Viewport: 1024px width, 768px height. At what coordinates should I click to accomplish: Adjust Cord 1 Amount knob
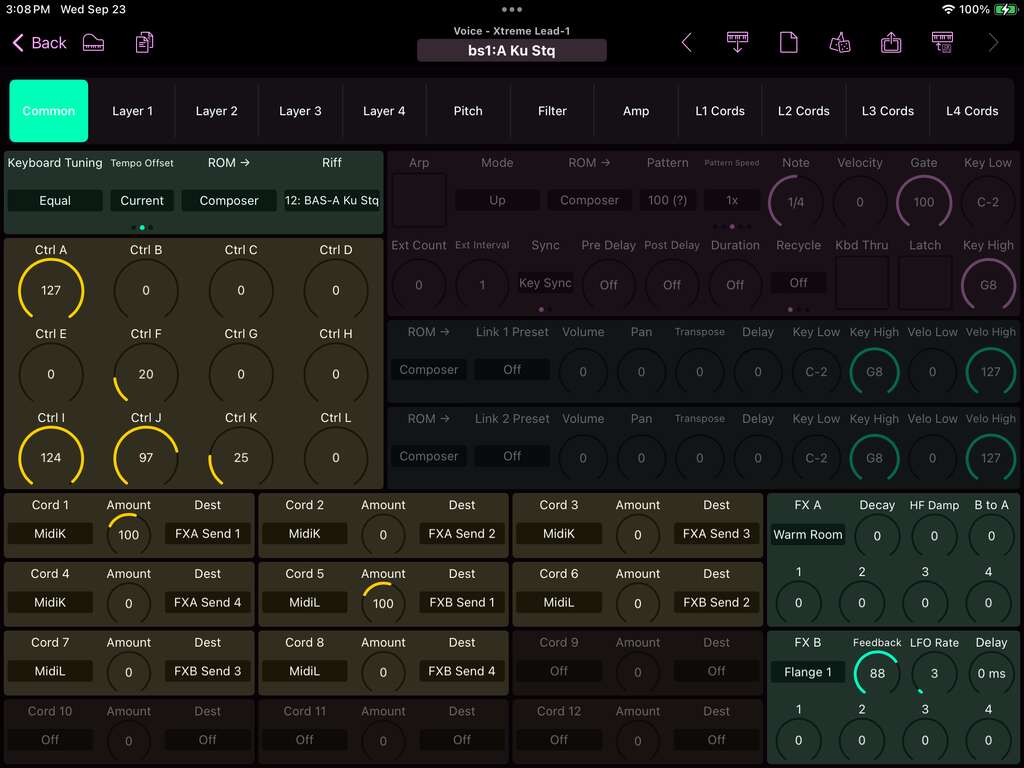(129, 535)
